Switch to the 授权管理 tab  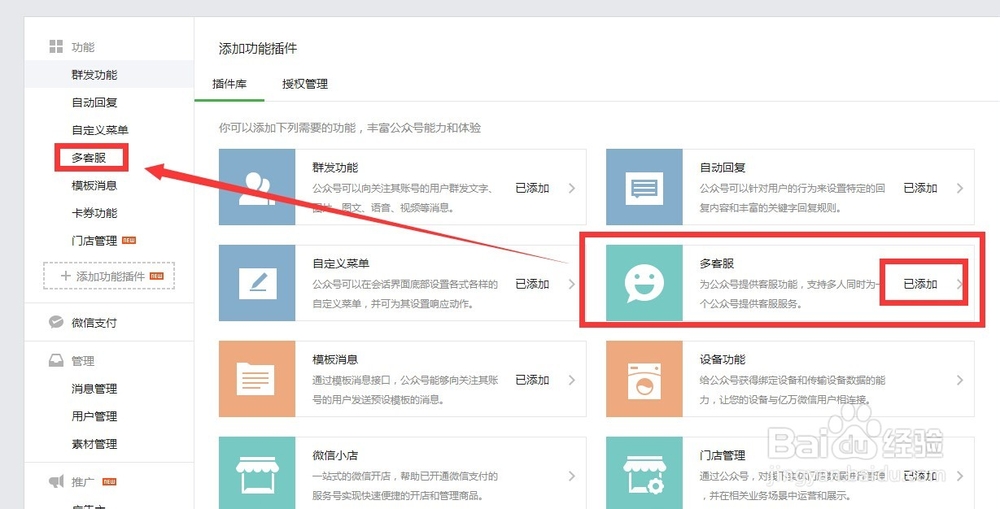(x=305, y=84)
